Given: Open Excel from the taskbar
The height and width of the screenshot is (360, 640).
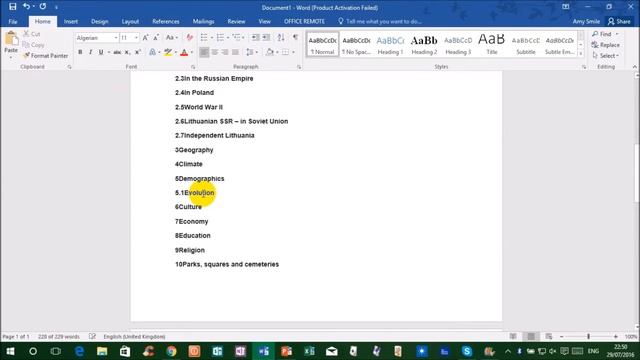Looking at the screenshot, I should (x=309, y=351).
